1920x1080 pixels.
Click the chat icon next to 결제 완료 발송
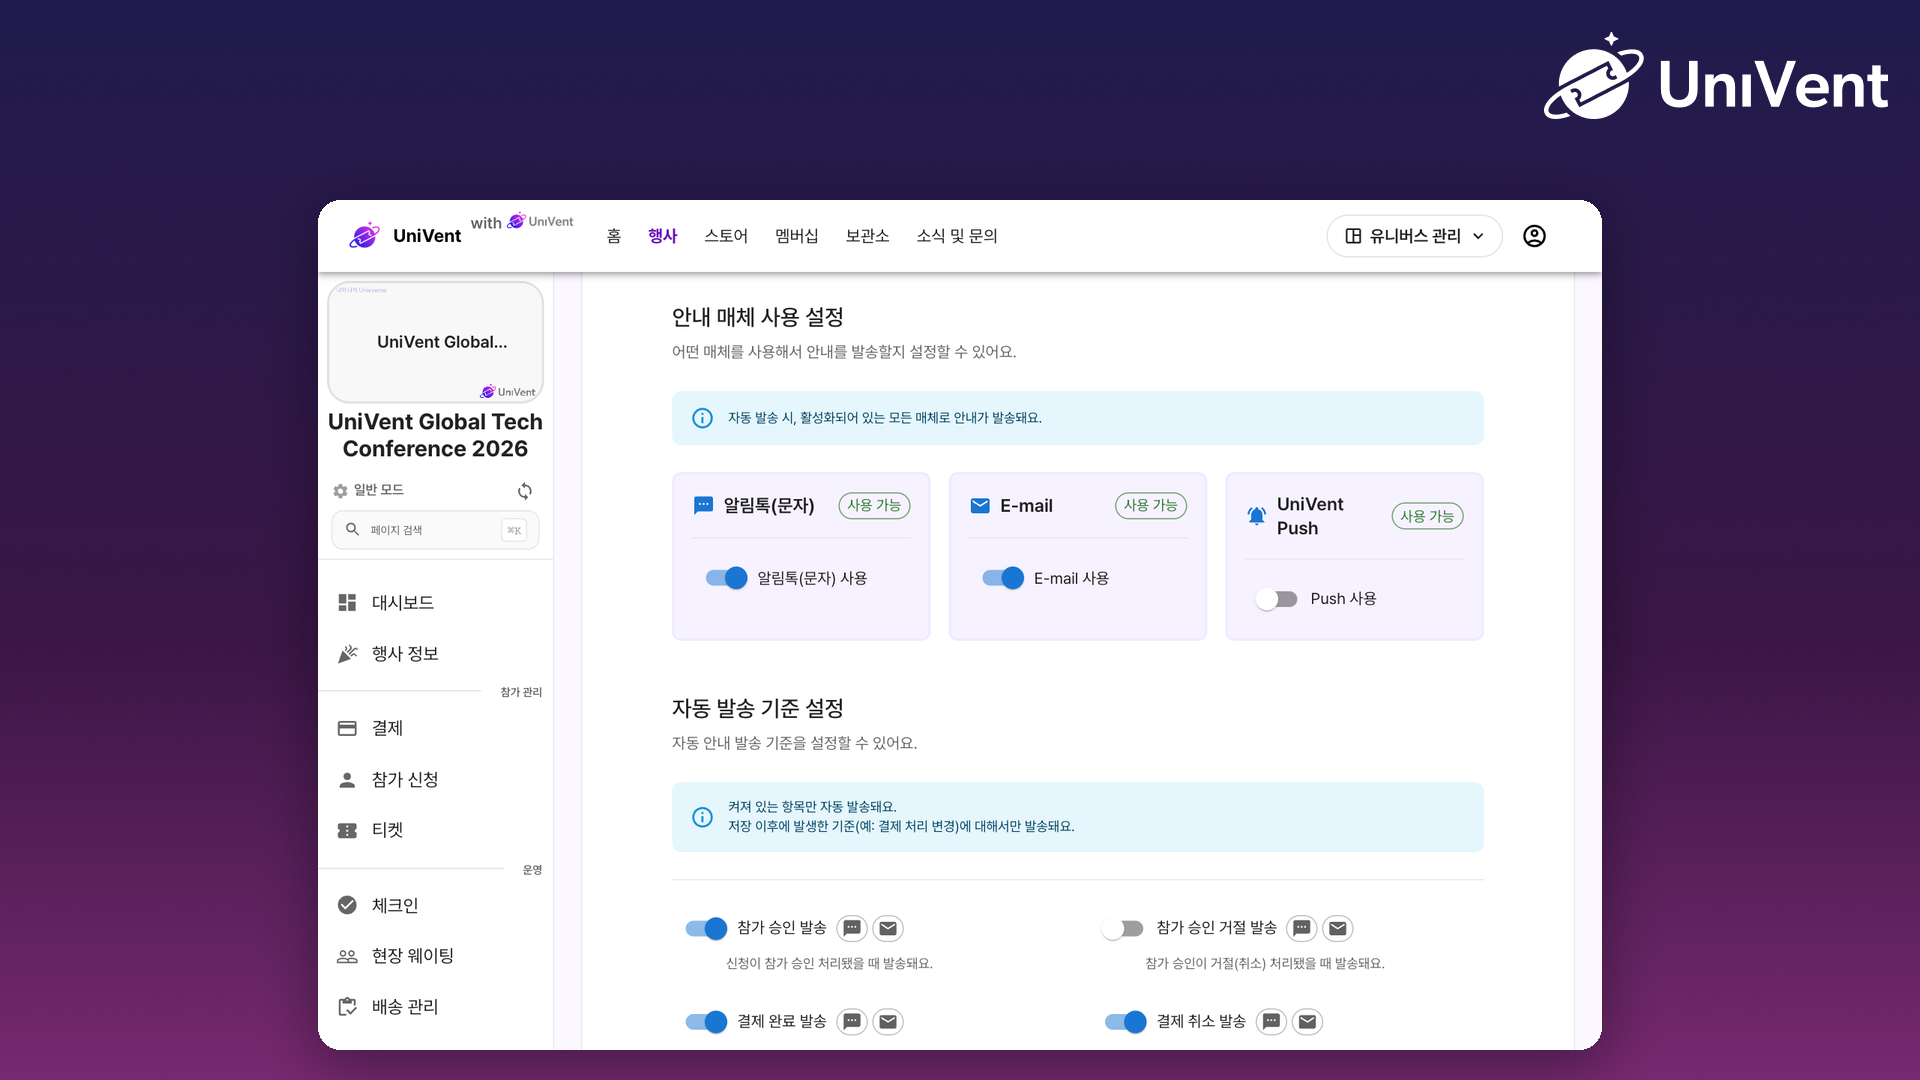point(852,1021)
